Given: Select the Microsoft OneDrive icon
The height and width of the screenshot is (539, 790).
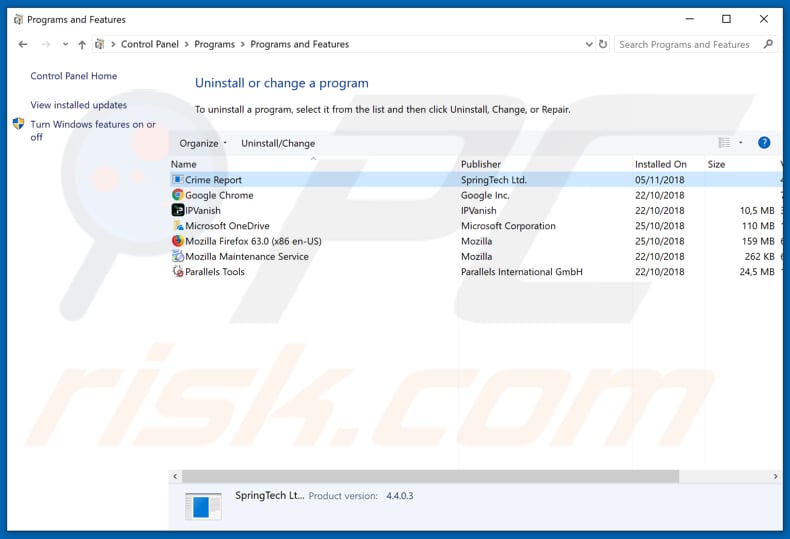Looking at the screenshot, I should click(177, 225).
